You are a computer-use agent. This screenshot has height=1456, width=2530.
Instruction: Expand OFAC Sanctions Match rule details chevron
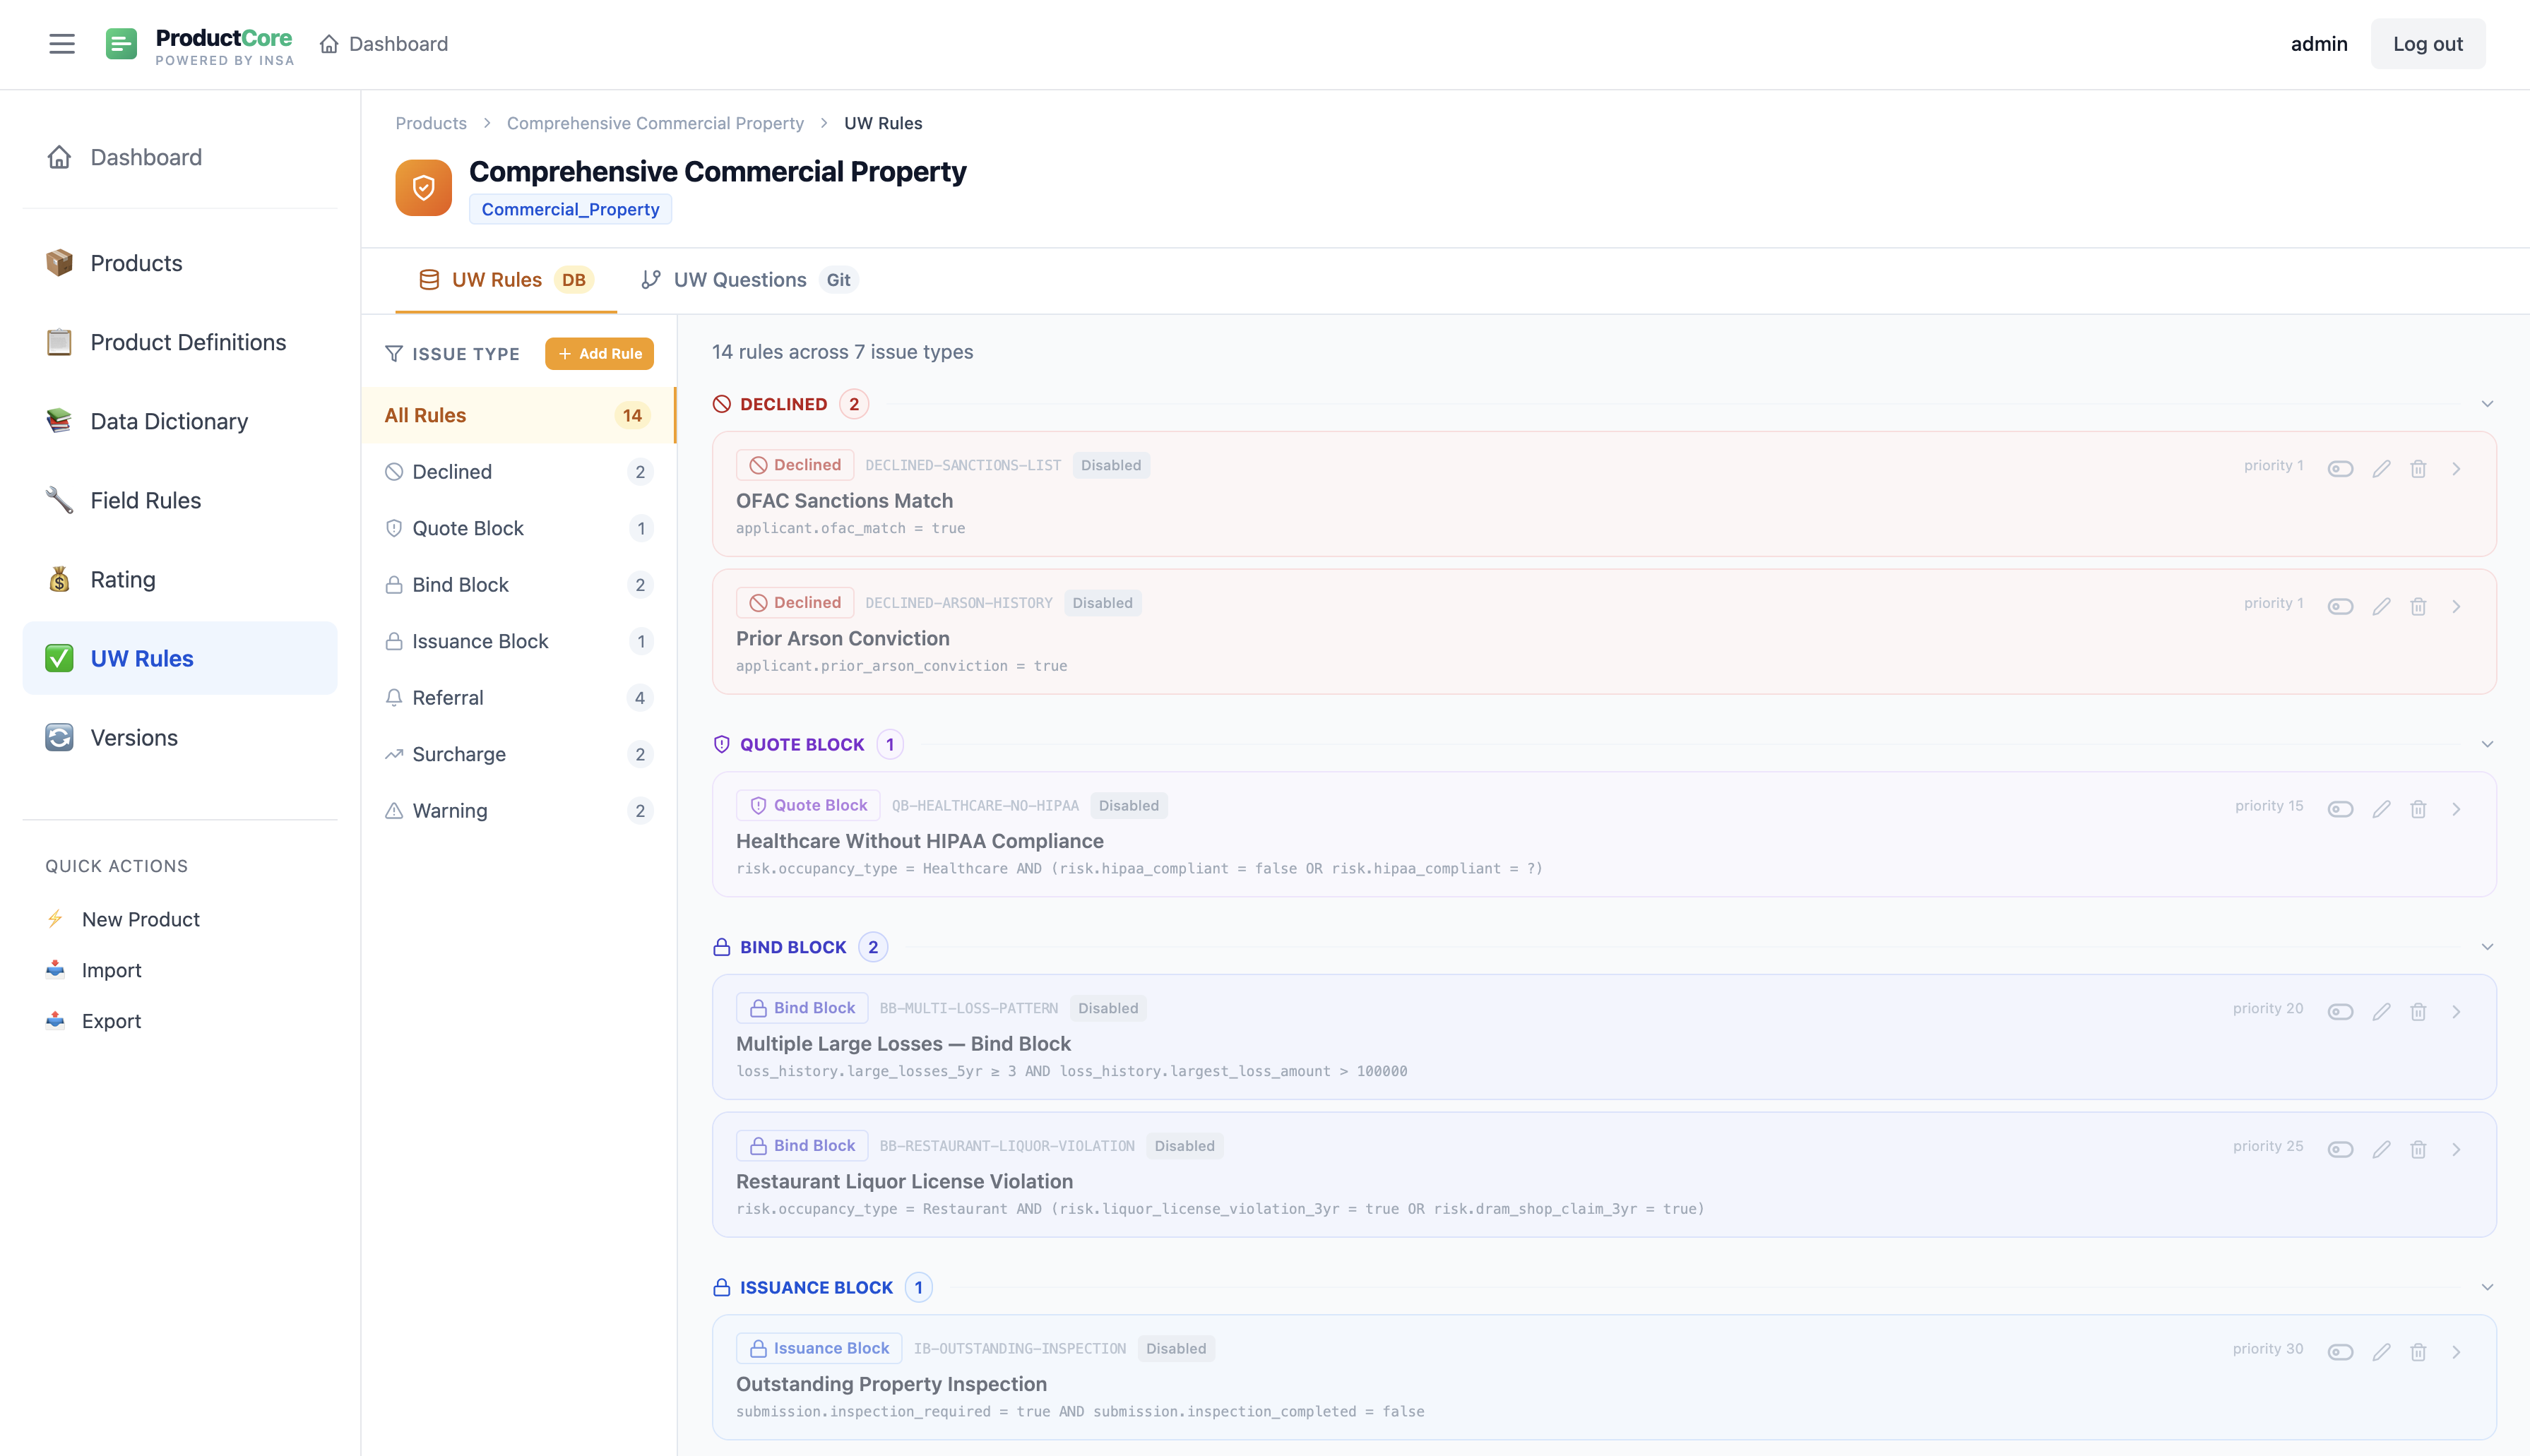coord(2456,468)
